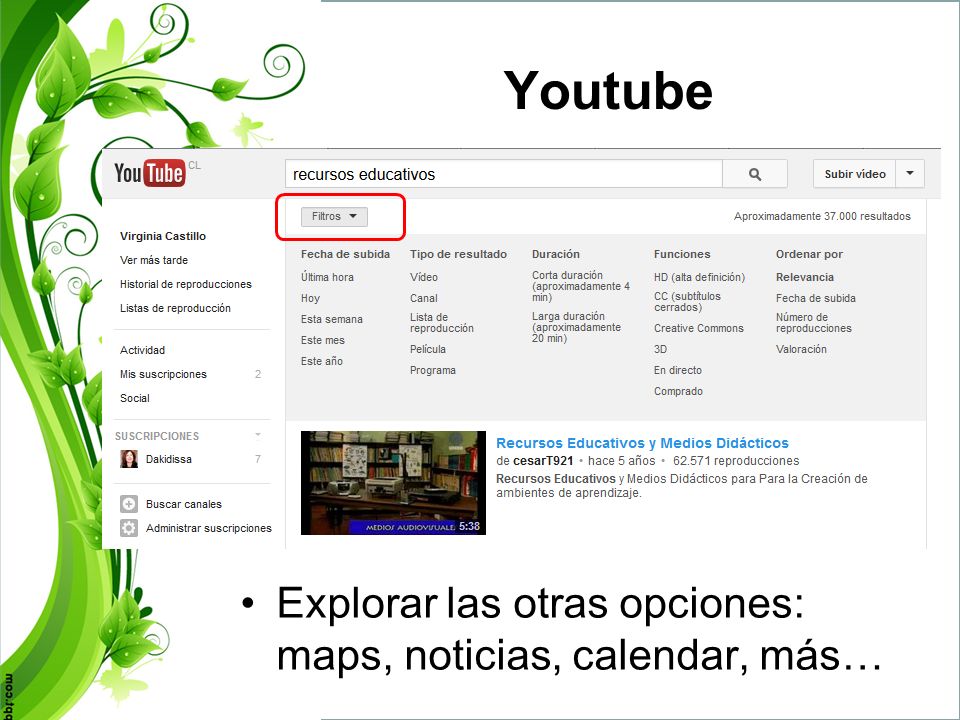This screenshot has width=960, height=720.
Task: Filter by Lista de reproducción type
Action: [441, 323]
